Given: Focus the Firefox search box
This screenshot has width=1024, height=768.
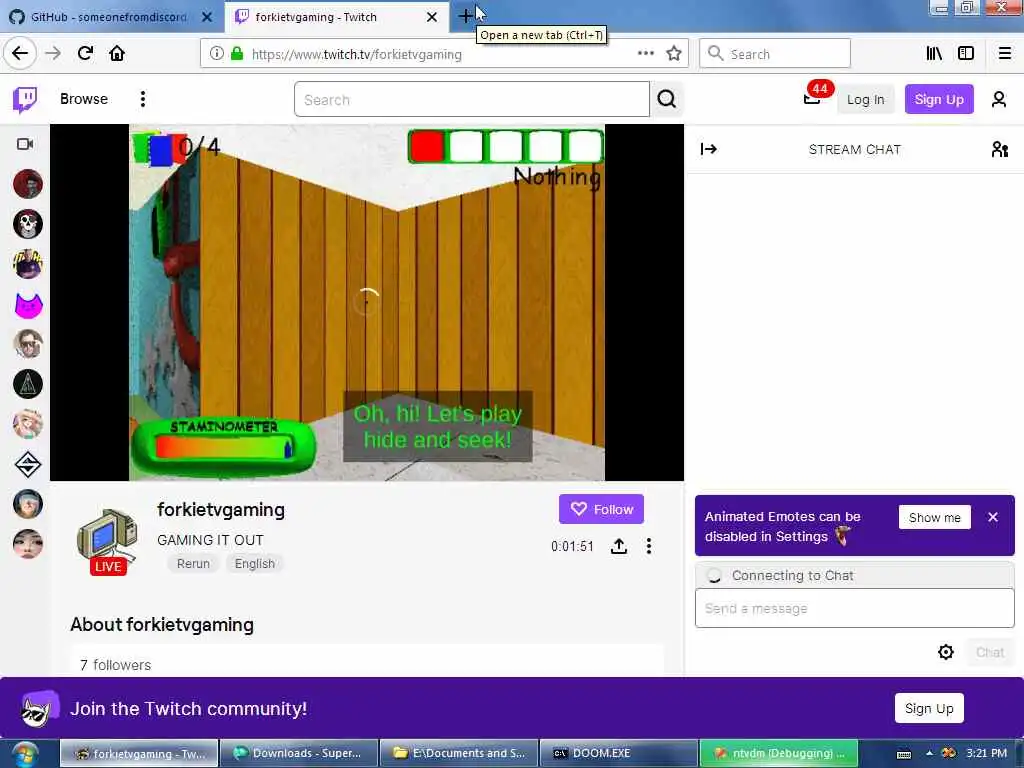Looking at the screenshot, I should tap(775, 54).
